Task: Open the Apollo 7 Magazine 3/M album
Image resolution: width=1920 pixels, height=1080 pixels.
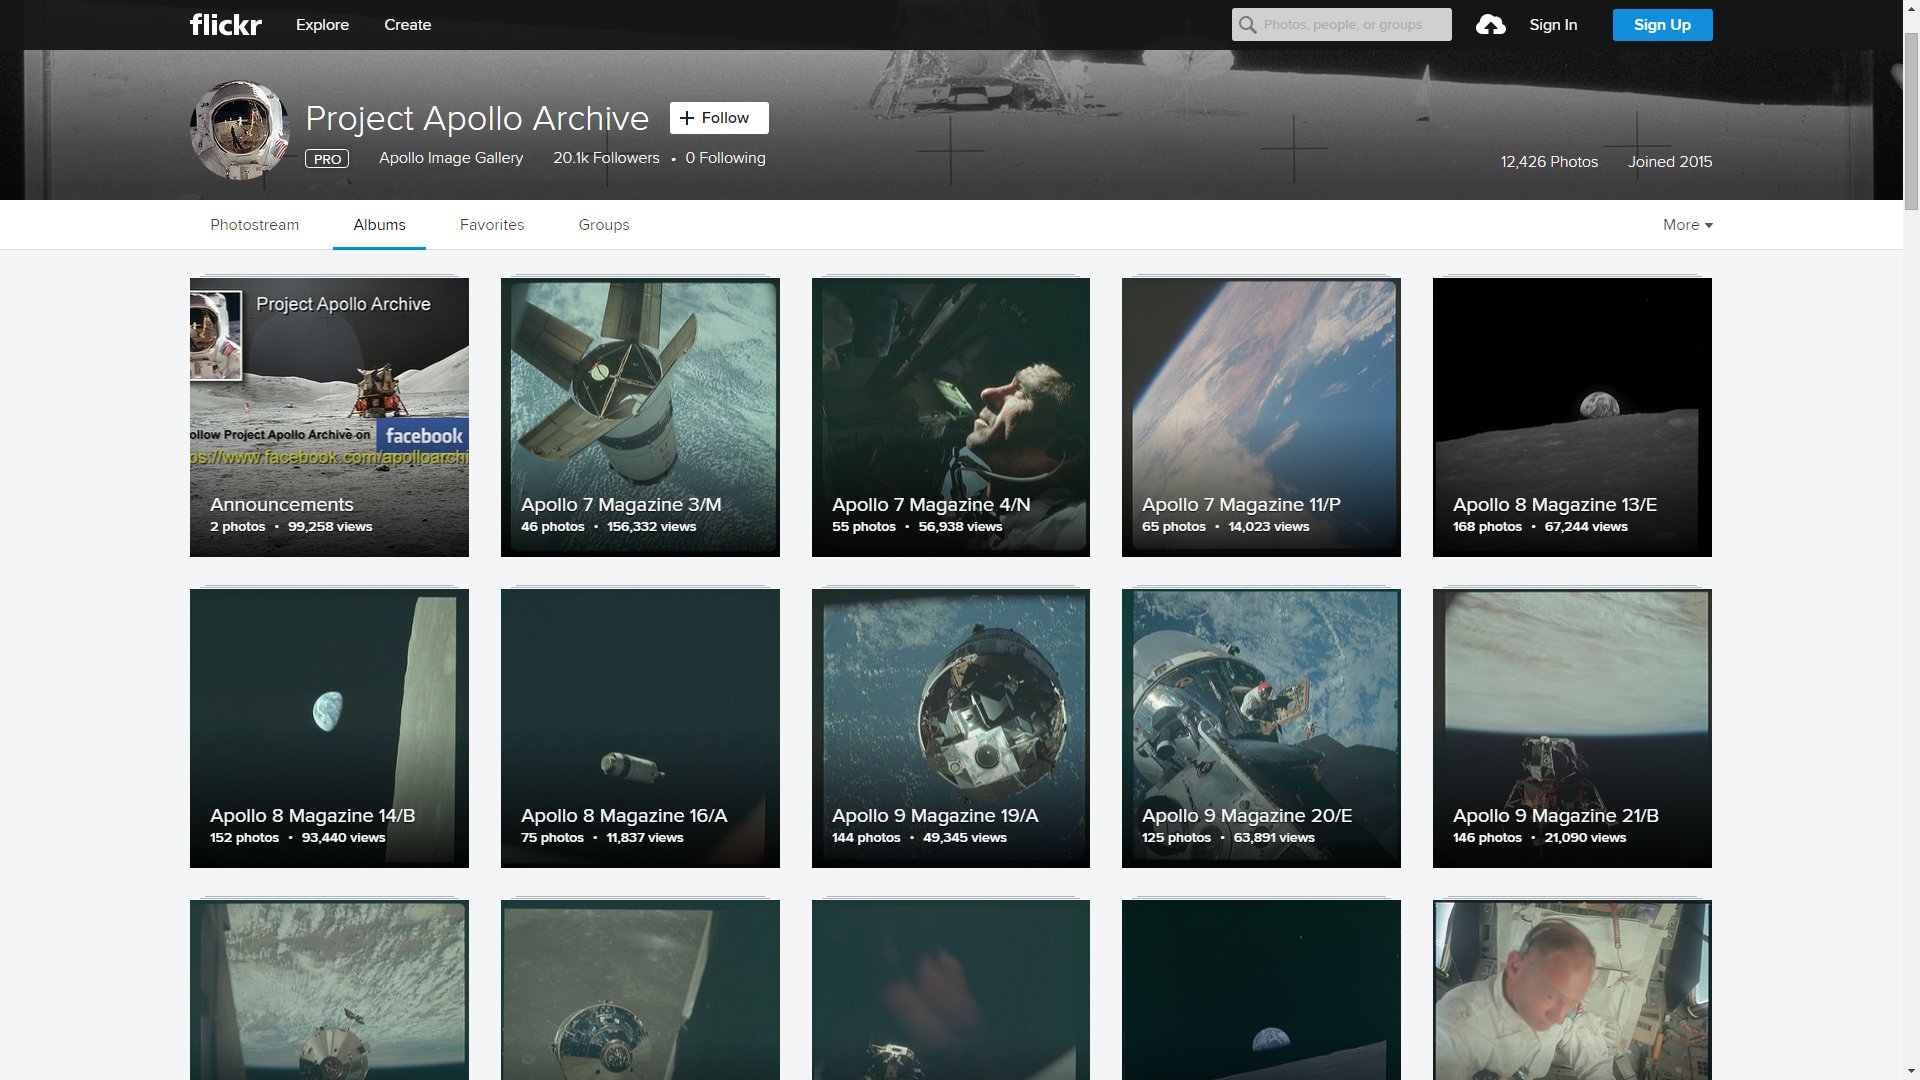Action: (640, 417)
